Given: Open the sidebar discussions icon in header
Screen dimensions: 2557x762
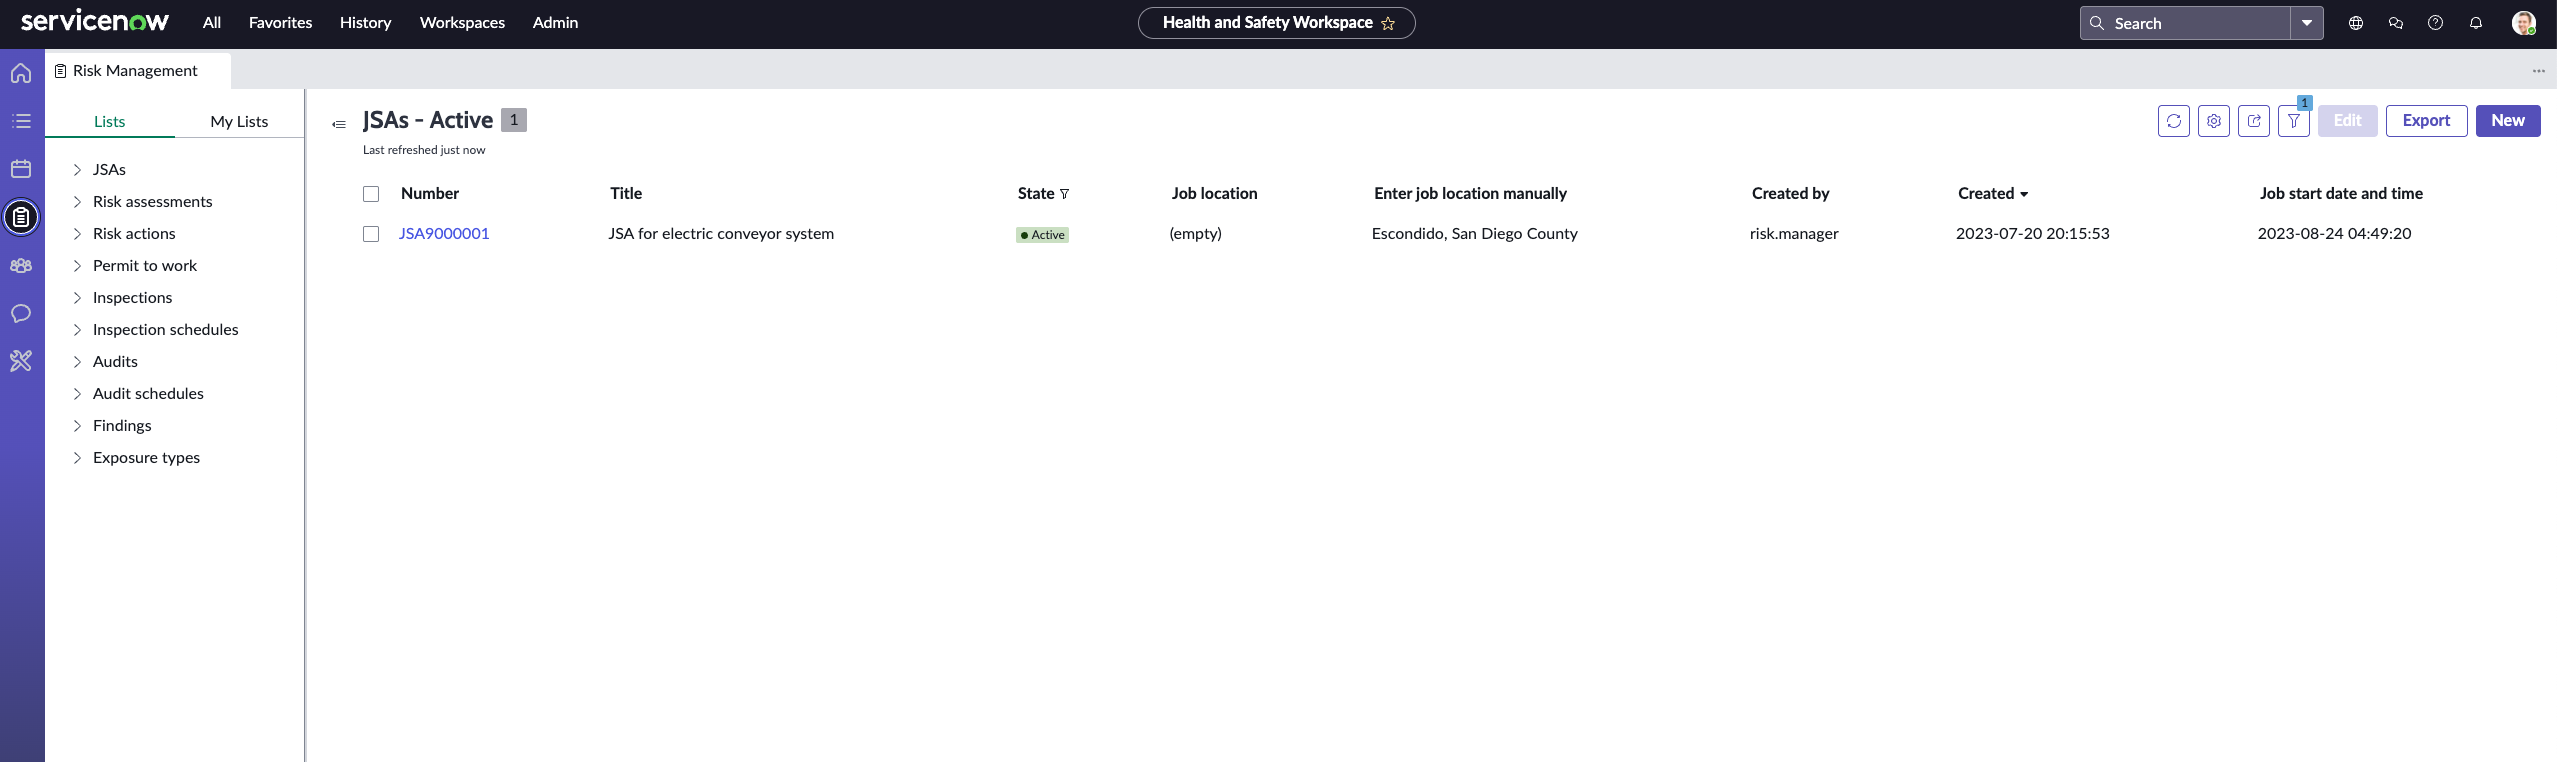Looking at the screenshot, I should click(2396, 23).
